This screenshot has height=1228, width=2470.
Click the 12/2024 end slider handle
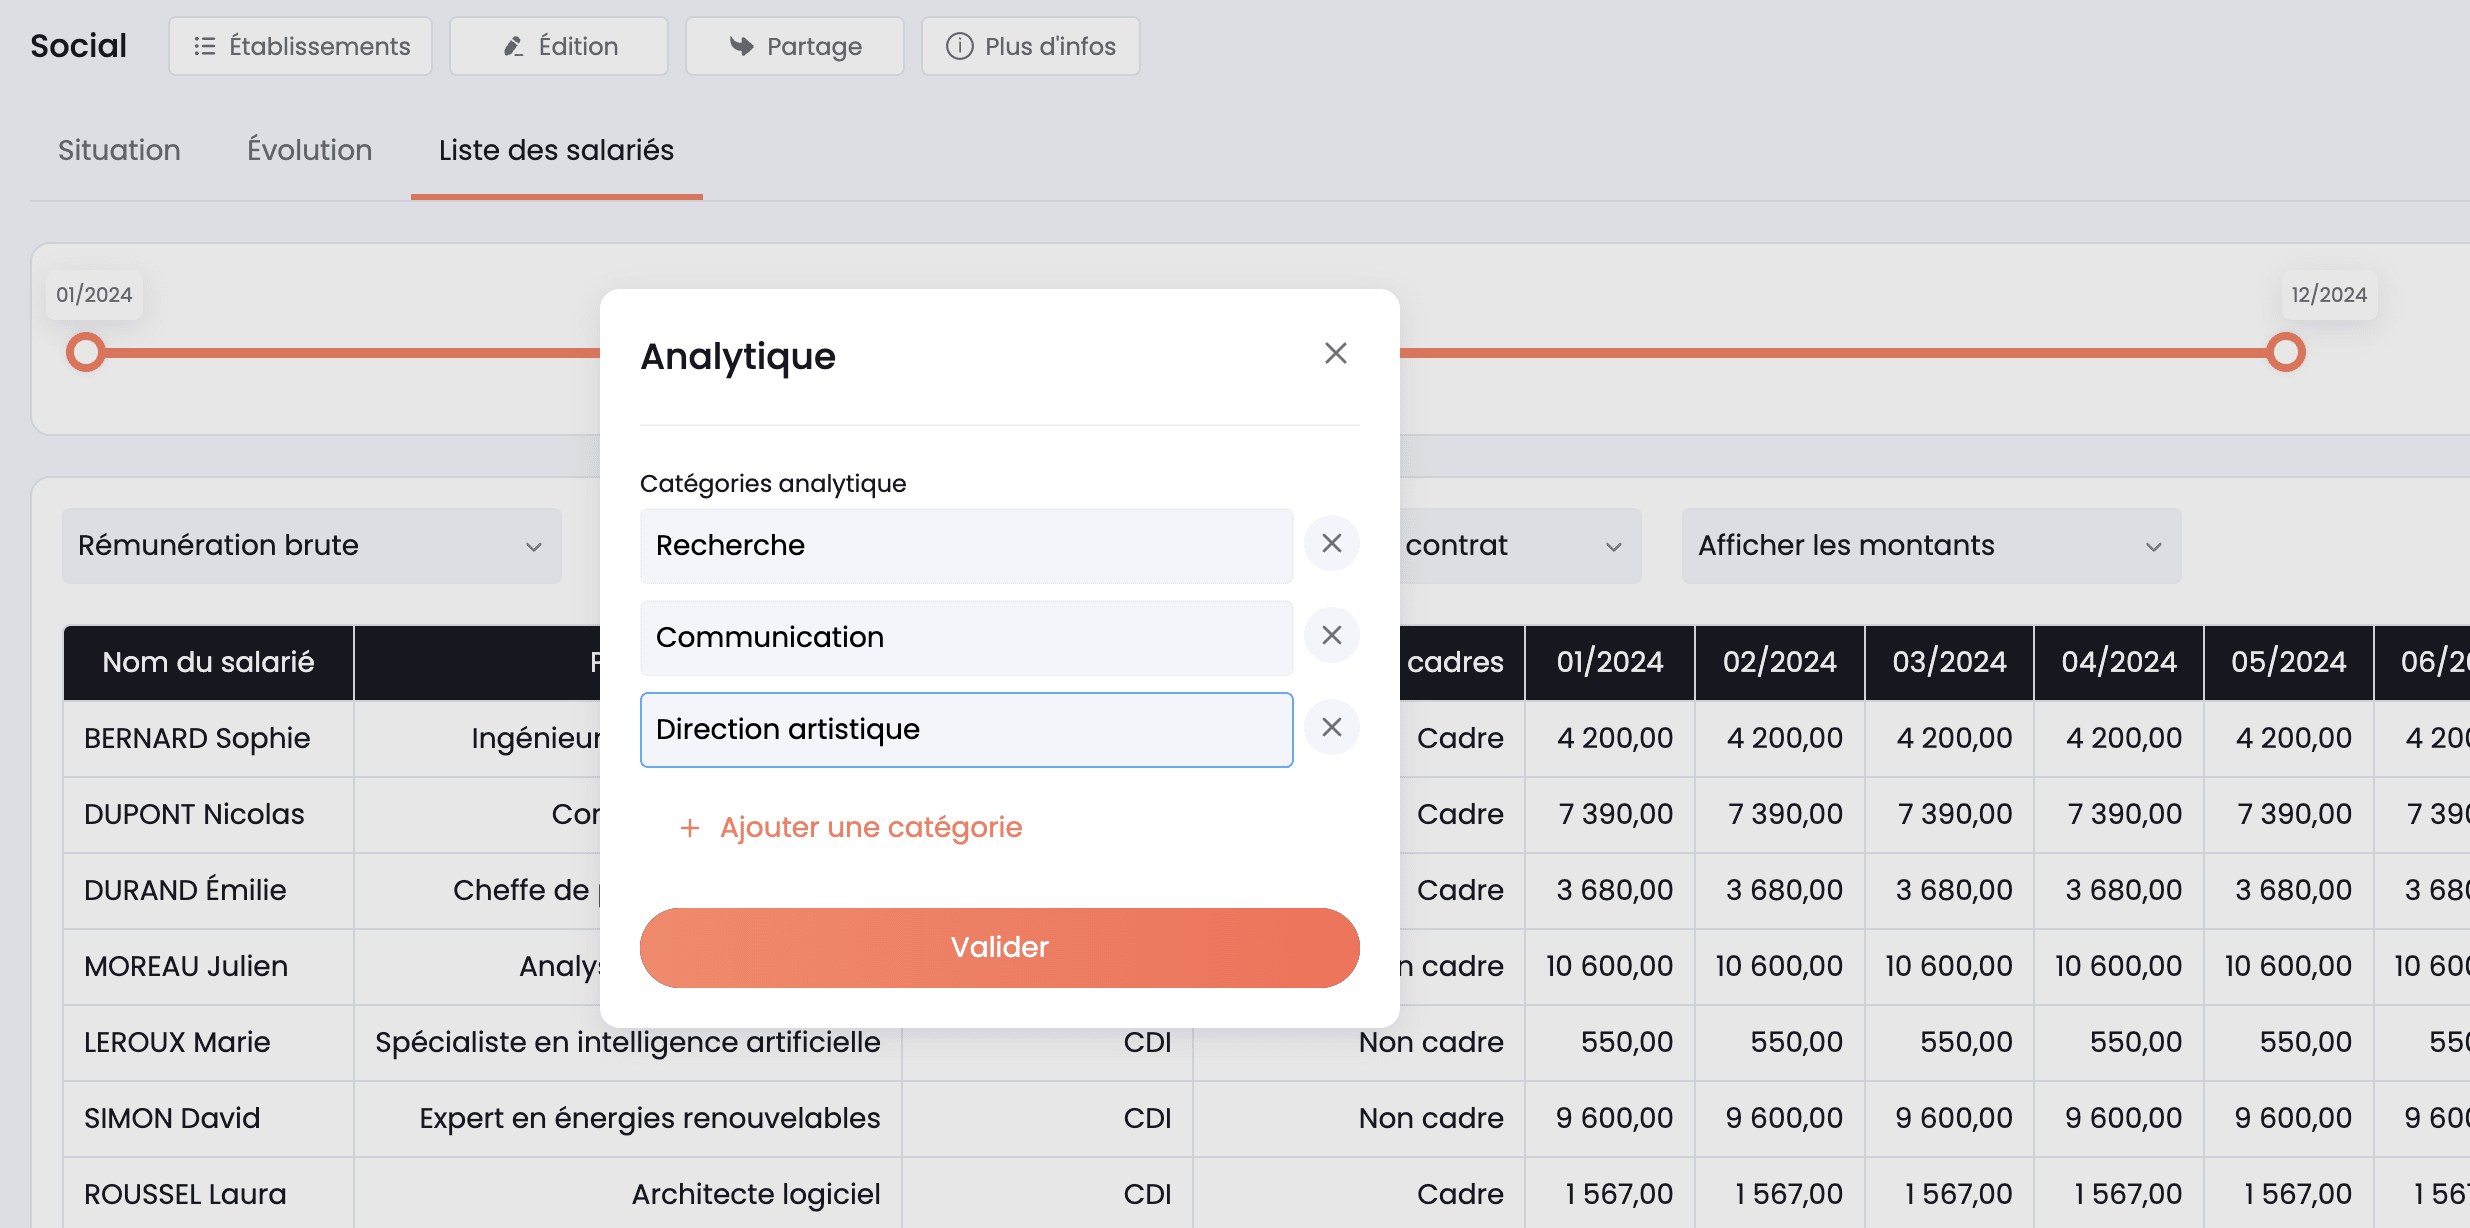click(x=2286, y=352)
